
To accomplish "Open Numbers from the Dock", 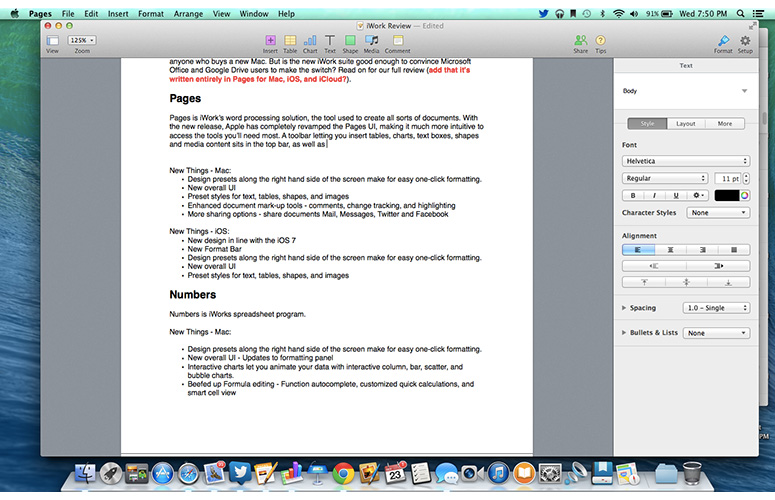I will pyautogui.click(x=292, y=473).
